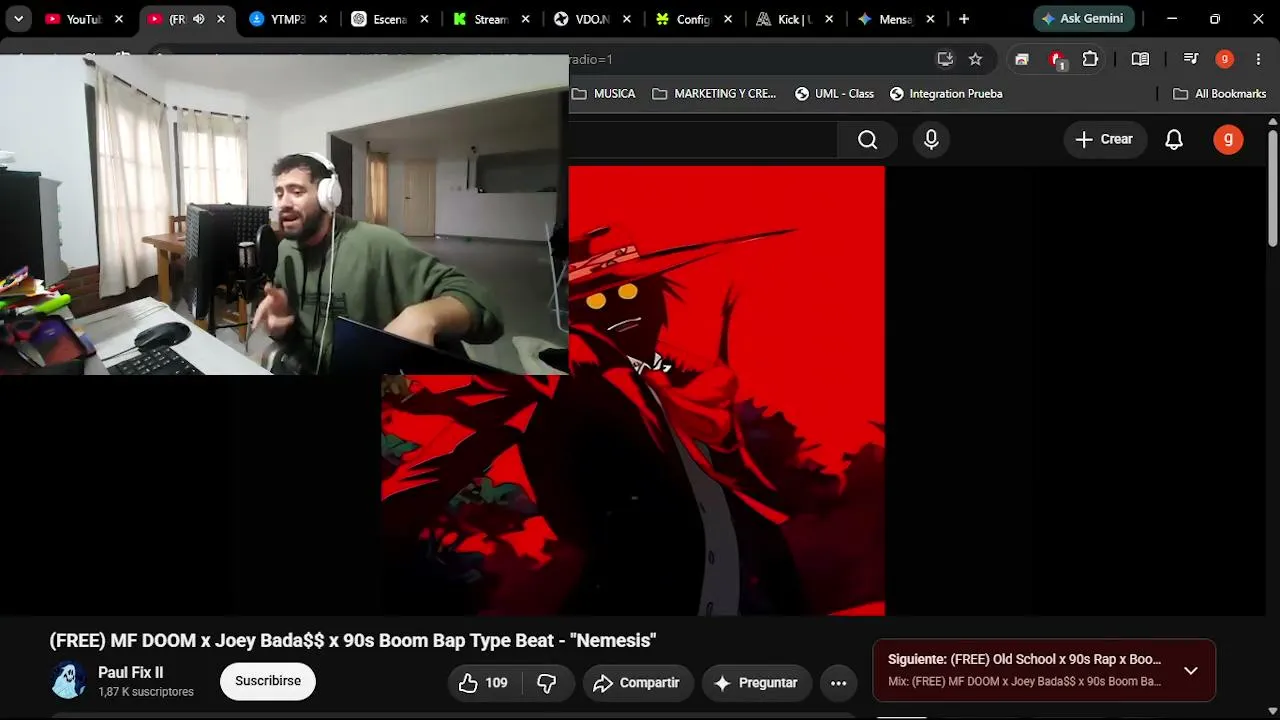The height and width of the screenshot is (720, 1280).
Task: Click the Suscribirse button
Action: tap(268, 681)
